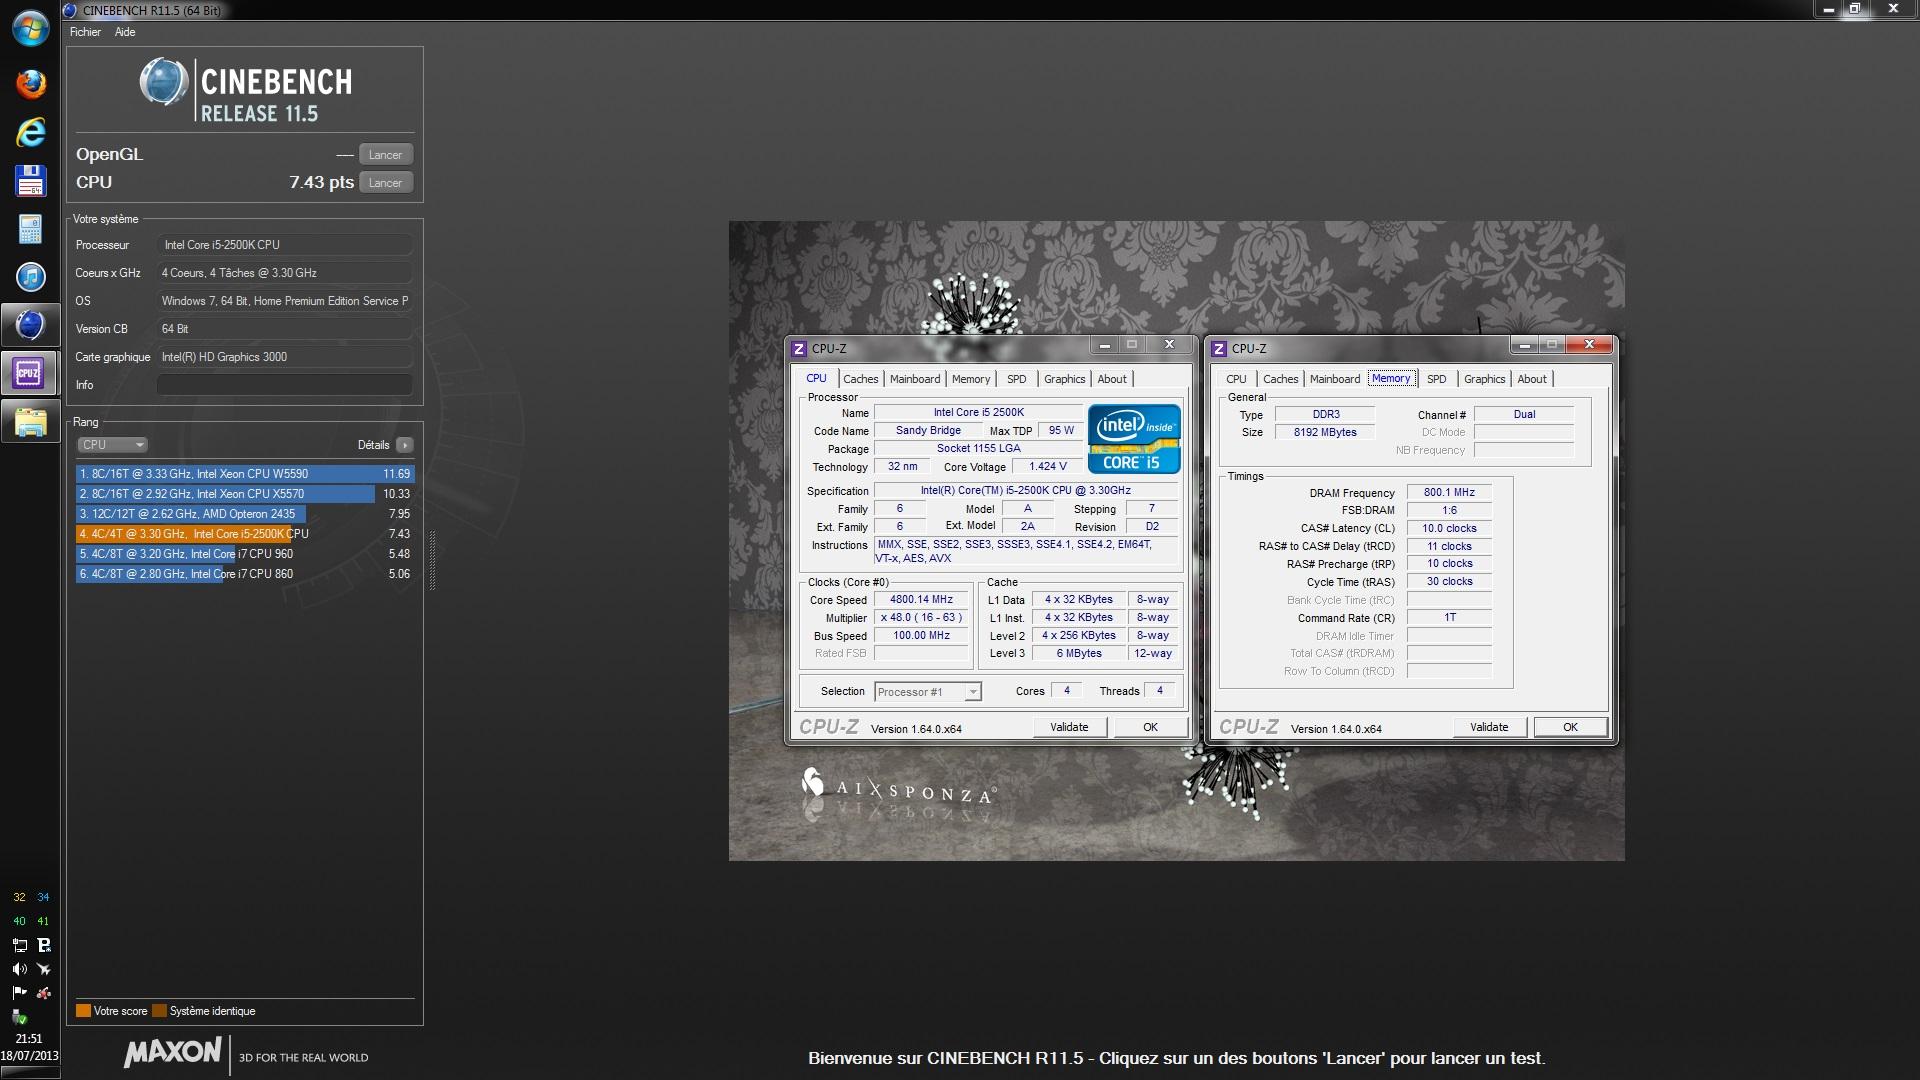Click the orange 32 temperature tray readout

coord(19,897)
